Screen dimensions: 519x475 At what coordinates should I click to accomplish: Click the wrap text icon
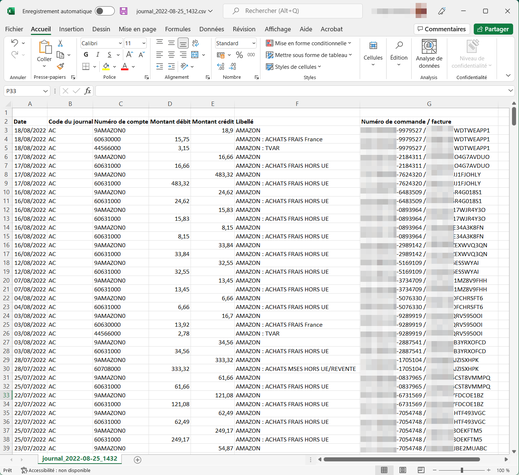point(195,43)
